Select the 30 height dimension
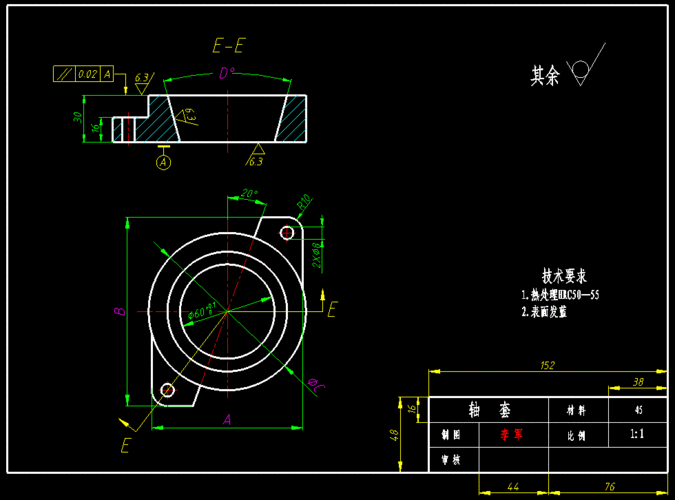This screenshot has height=500, width=675. click(x=77, y=119)
